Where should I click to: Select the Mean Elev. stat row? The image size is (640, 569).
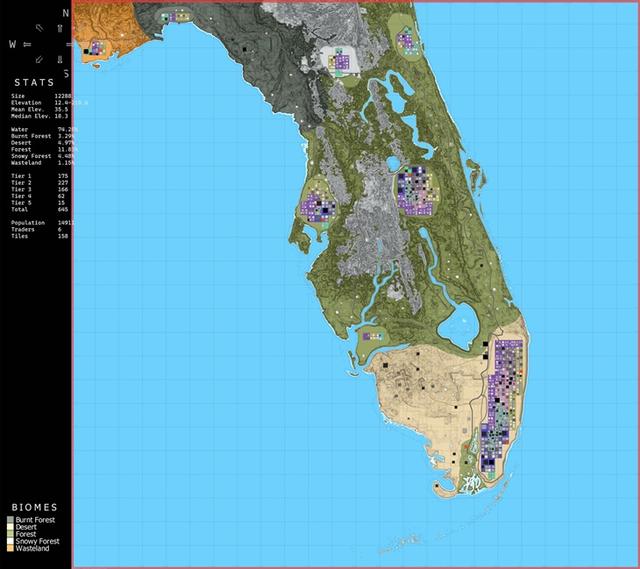[x=40, y=109]
